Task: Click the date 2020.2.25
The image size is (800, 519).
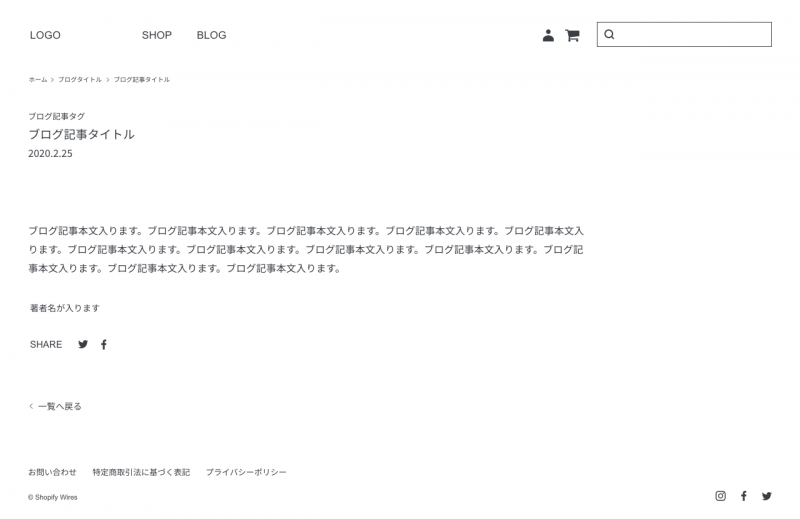Action: 50,154
